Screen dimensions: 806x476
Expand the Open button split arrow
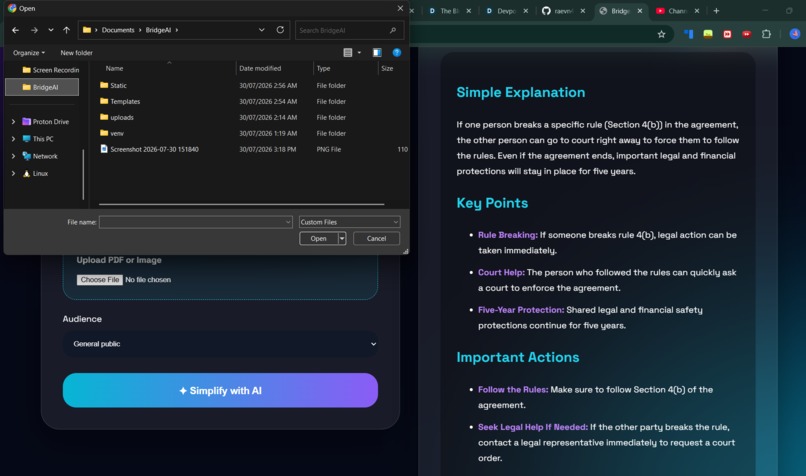click(x=342, y=239)
